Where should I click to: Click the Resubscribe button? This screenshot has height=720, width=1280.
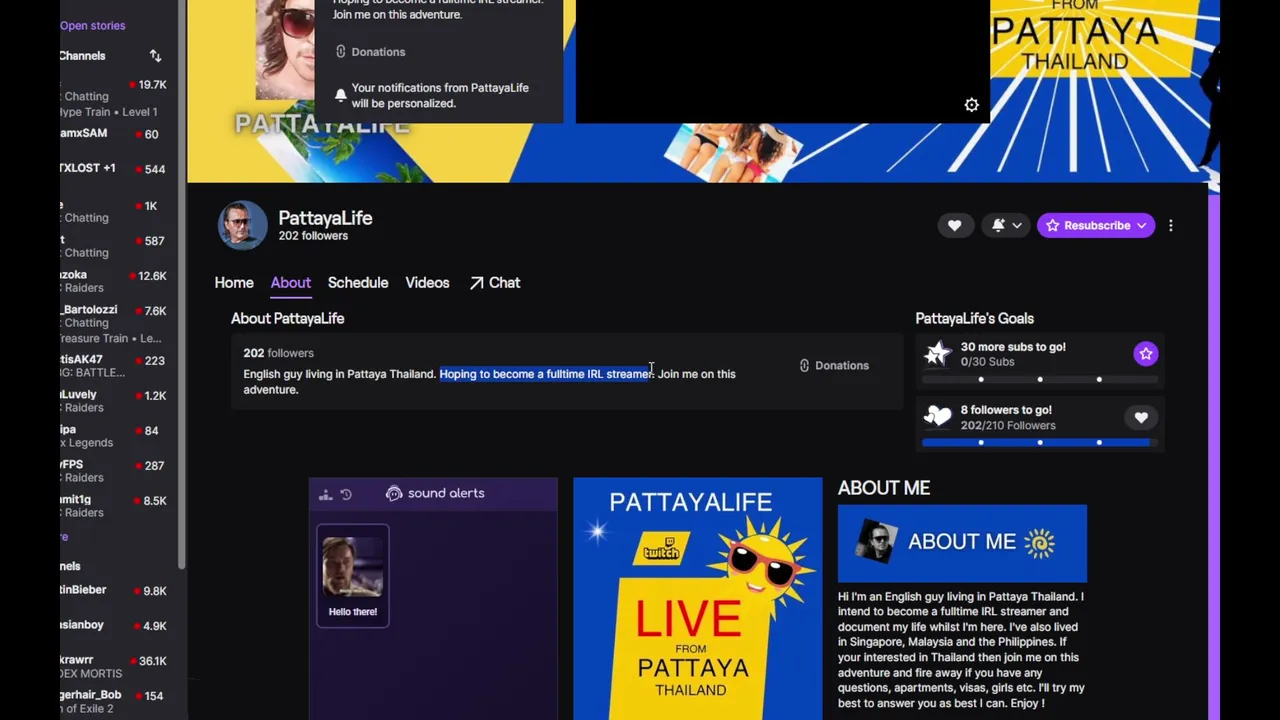coord(1096,226)
